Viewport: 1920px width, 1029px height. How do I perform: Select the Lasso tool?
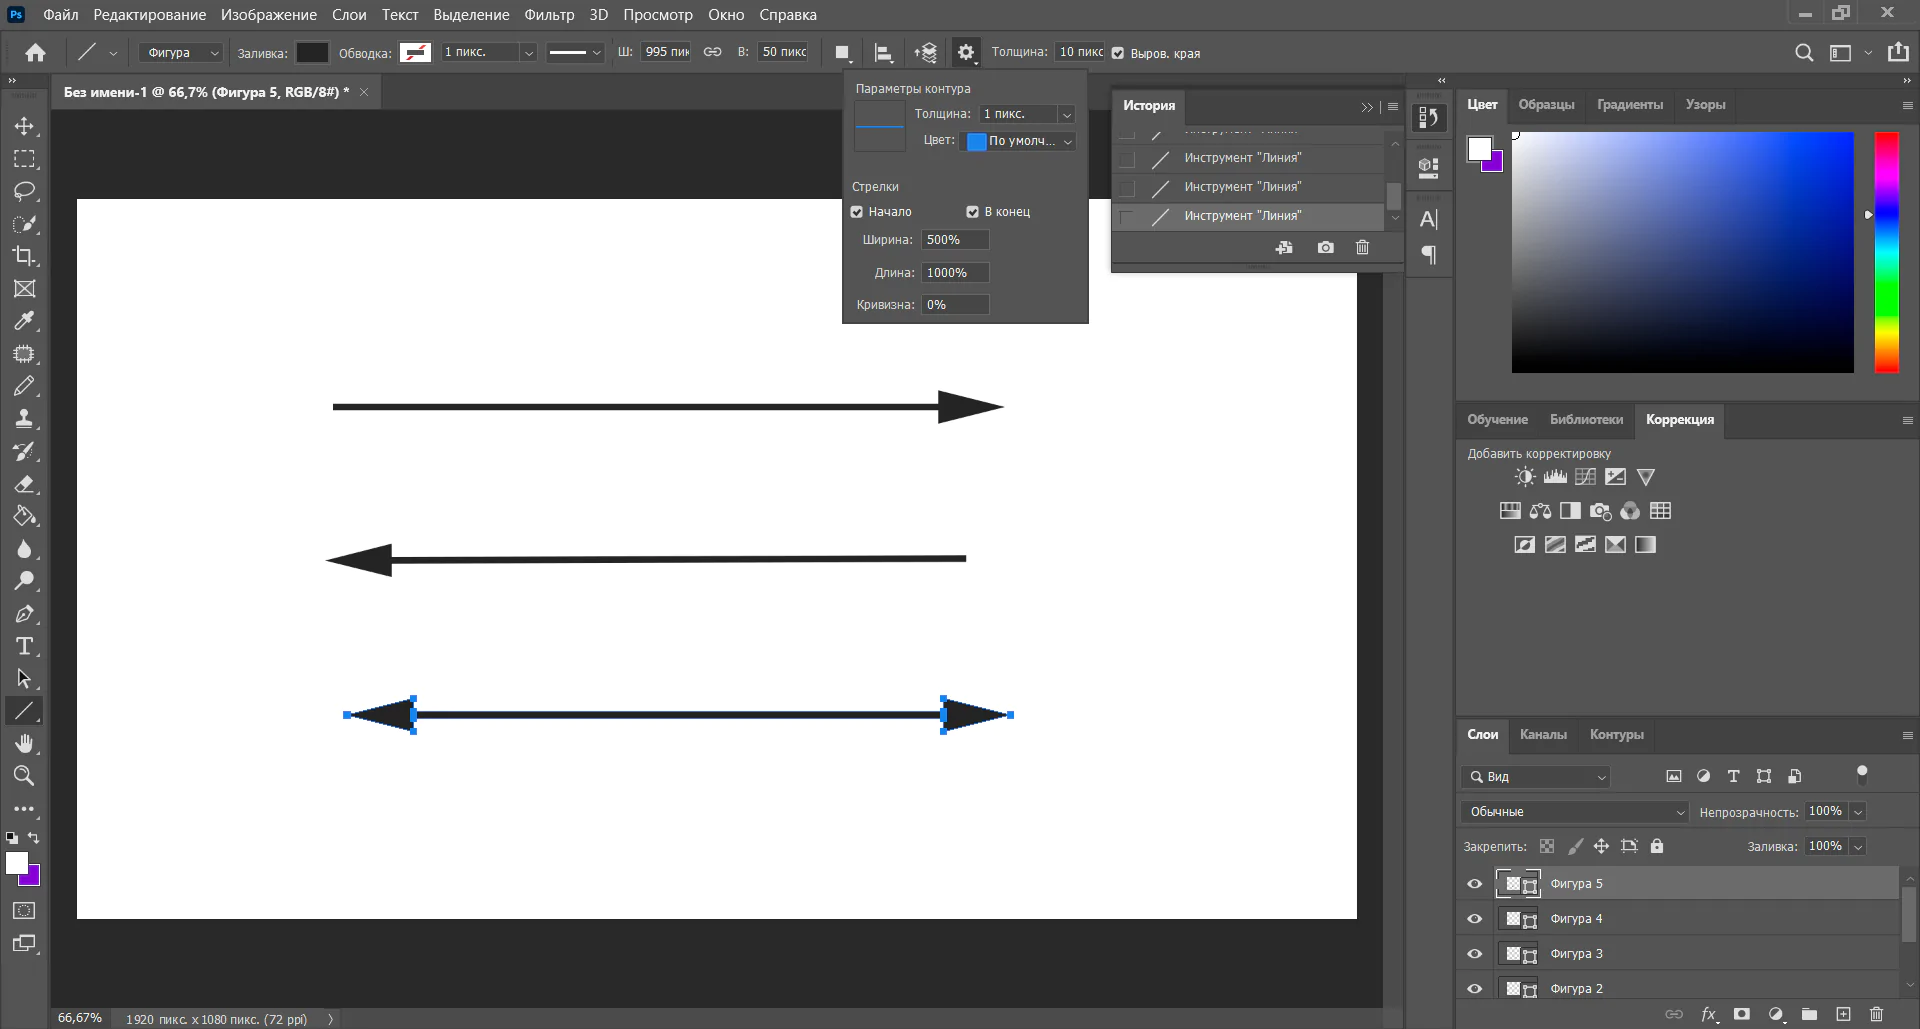(x=24, y=191)
